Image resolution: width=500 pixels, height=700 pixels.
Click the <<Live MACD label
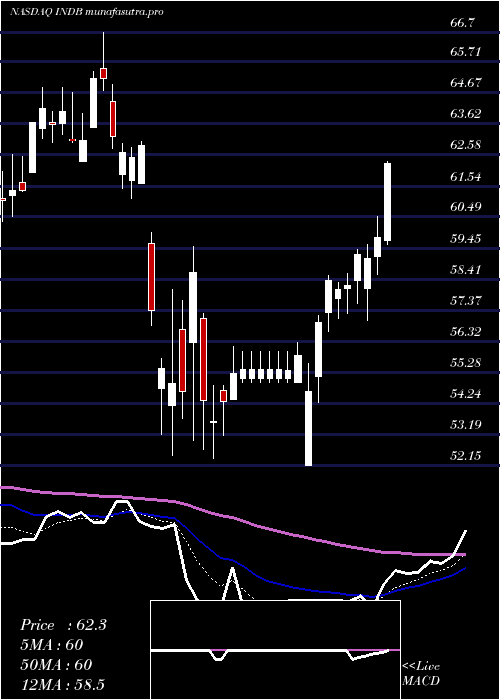point(421,674)
